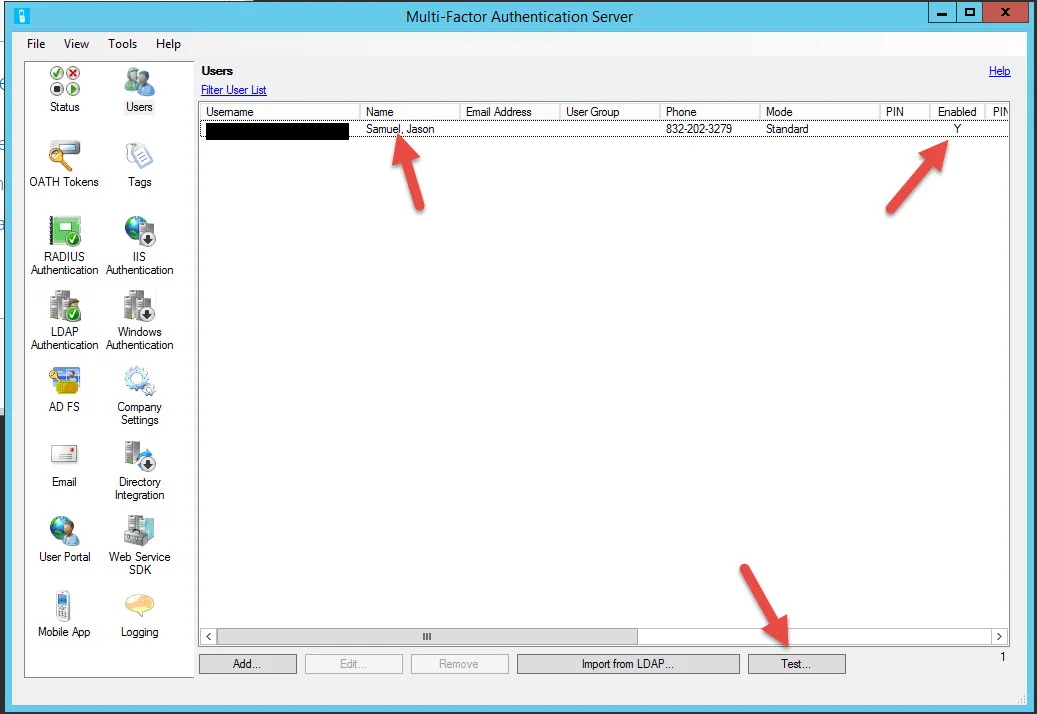Open LDAP Authentication settings
The image size is (1037, 714).
64,321
